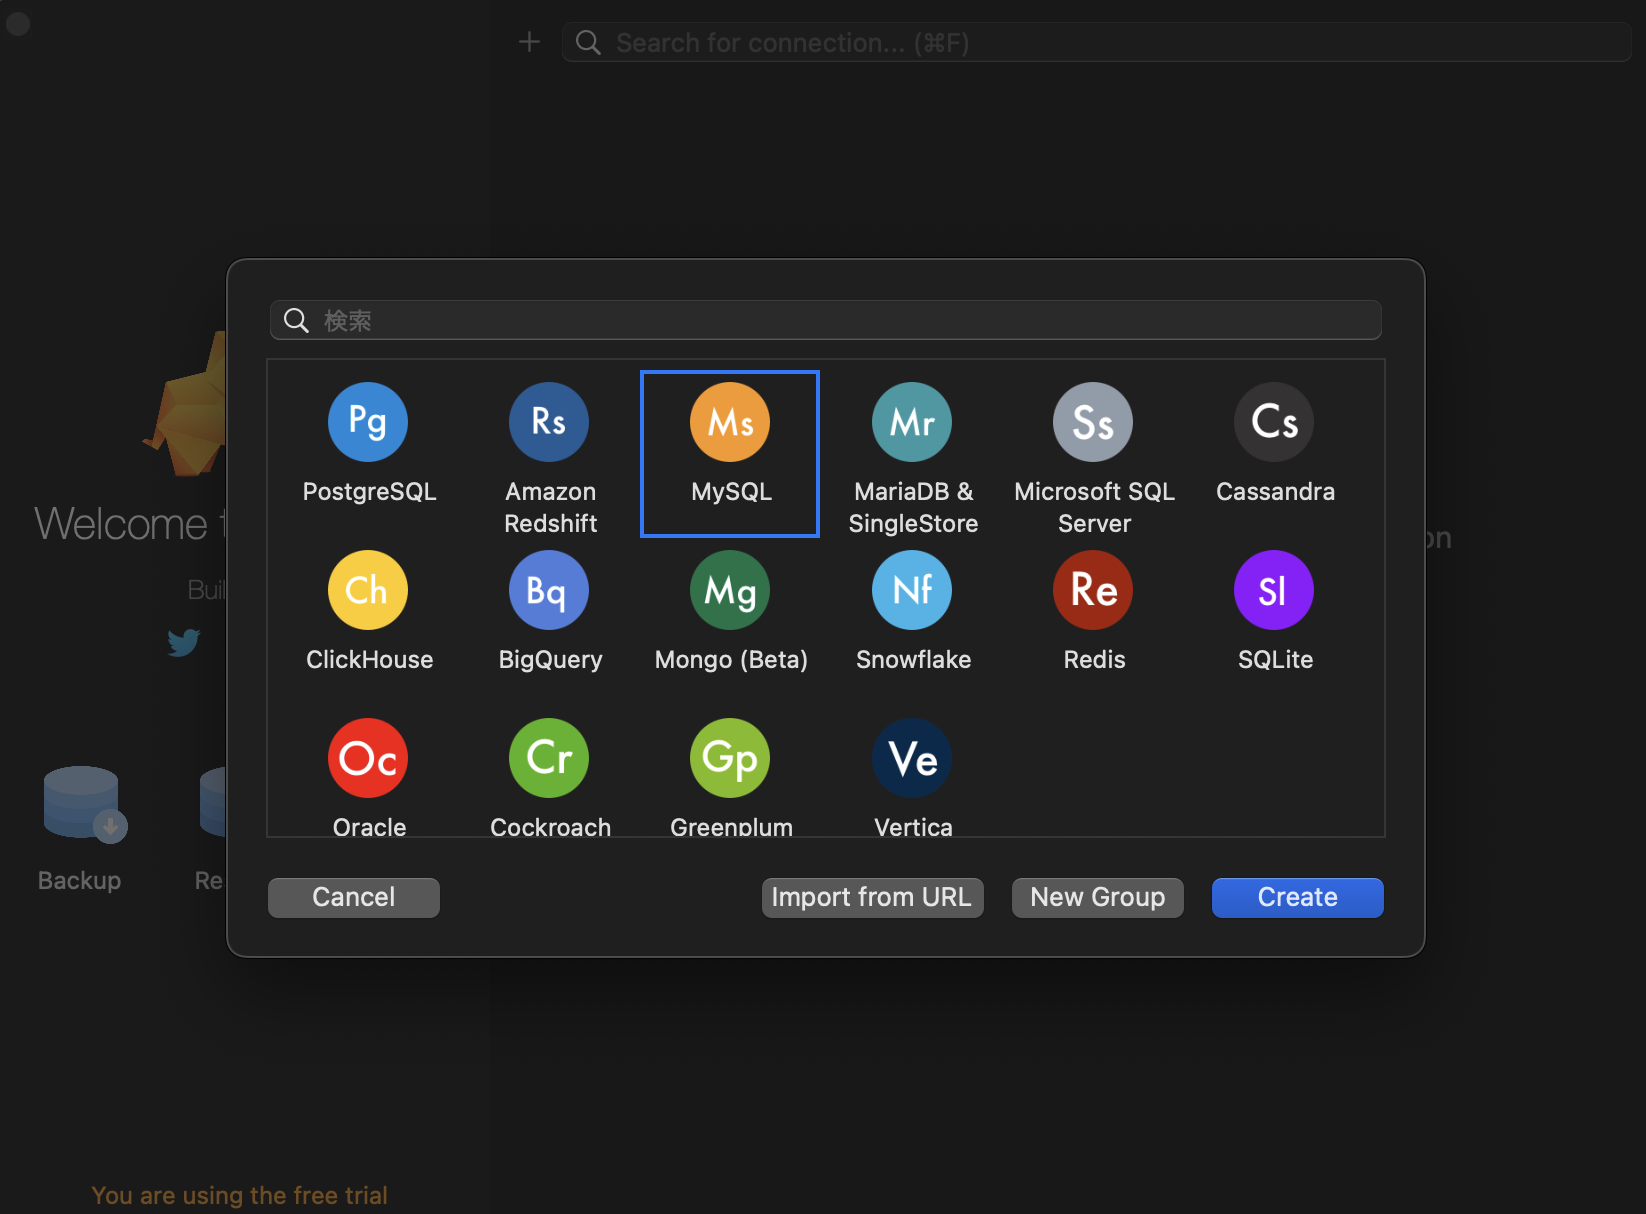The width and height of the screenshot is (1646, 1214).
Task: Select the Cassandra Cs icon
Action: point(1274,422)
